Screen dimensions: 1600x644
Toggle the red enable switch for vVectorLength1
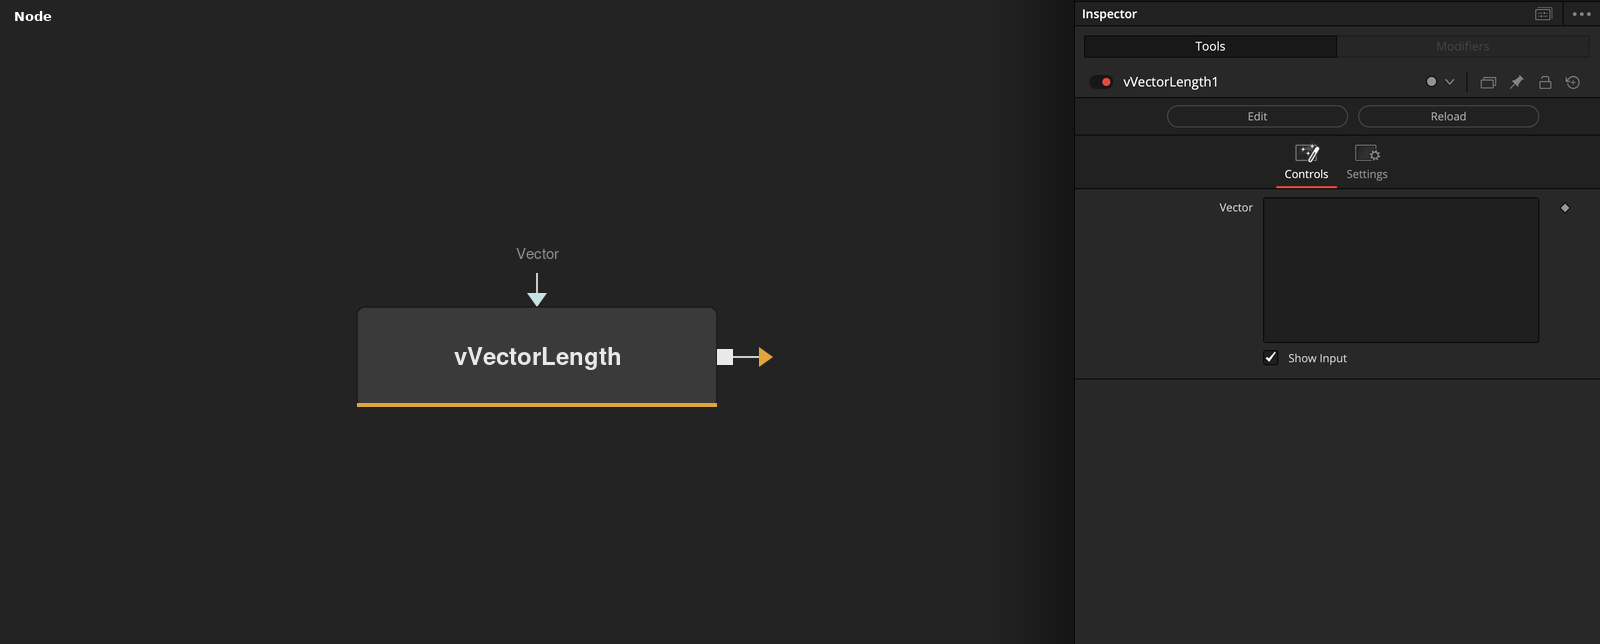[1101, 82]
